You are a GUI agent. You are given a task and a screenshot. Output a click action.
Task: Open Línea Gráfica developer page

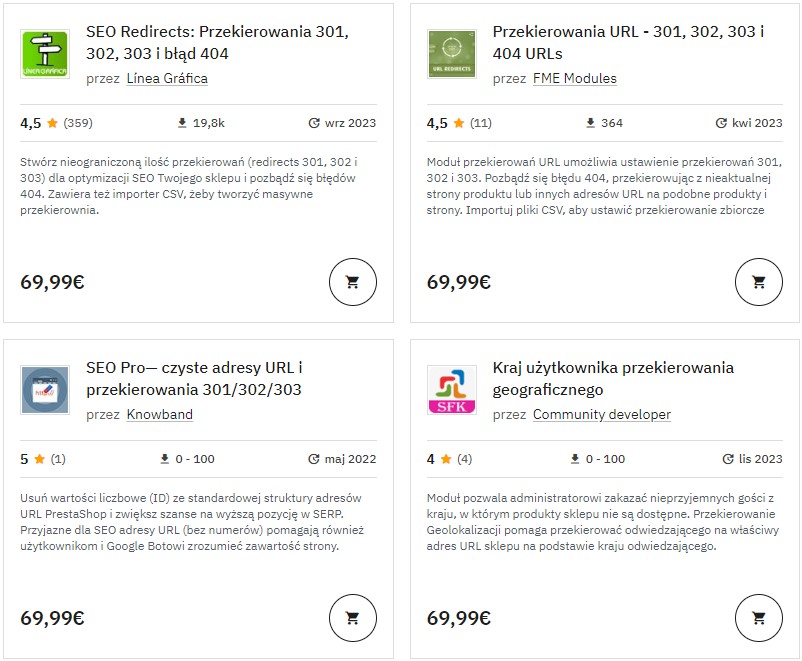tap(167, 78)
